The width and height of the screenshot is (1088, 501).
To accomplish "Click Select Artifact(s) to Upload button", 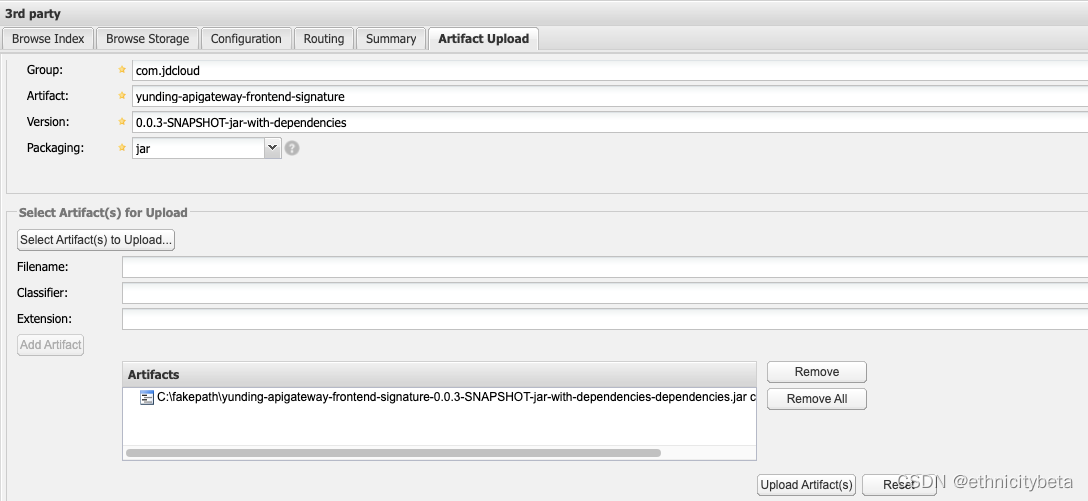I will coord(96,240).
